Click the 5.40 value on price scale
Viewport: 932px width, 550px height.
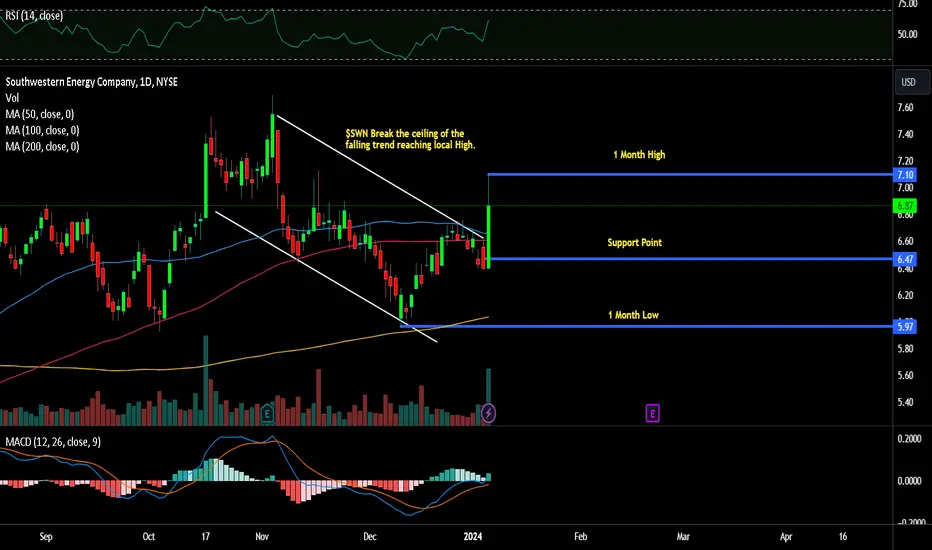[905, 403]
